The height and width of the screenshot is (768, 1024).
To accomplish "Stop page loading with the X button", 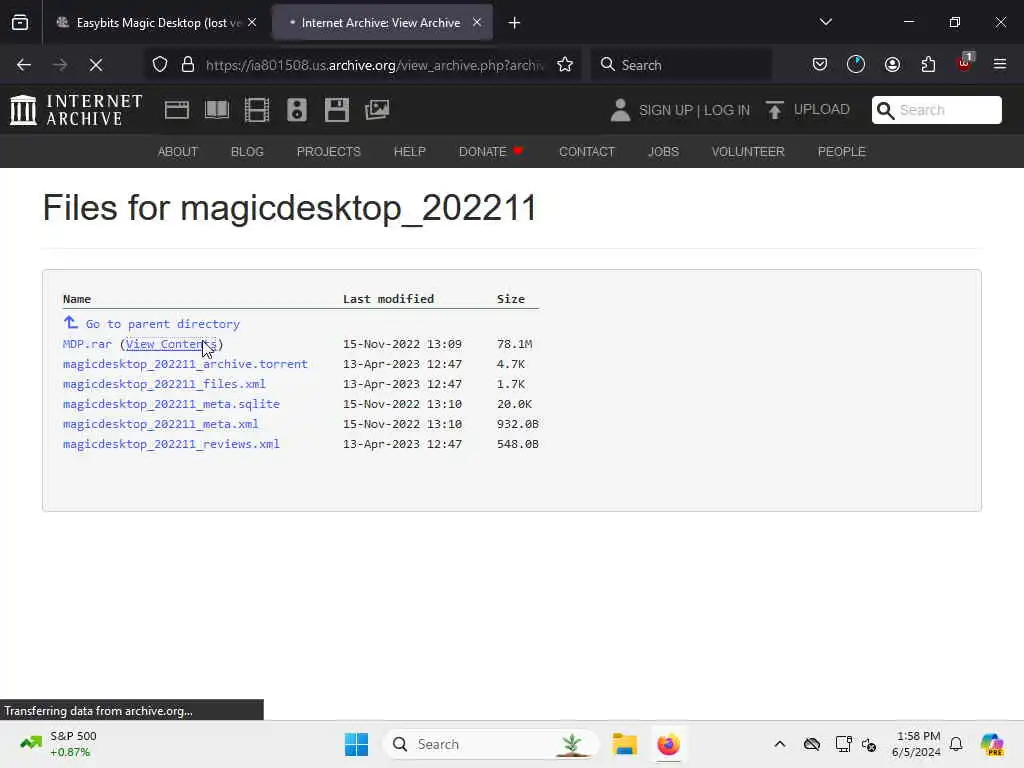I will [96, 65].
